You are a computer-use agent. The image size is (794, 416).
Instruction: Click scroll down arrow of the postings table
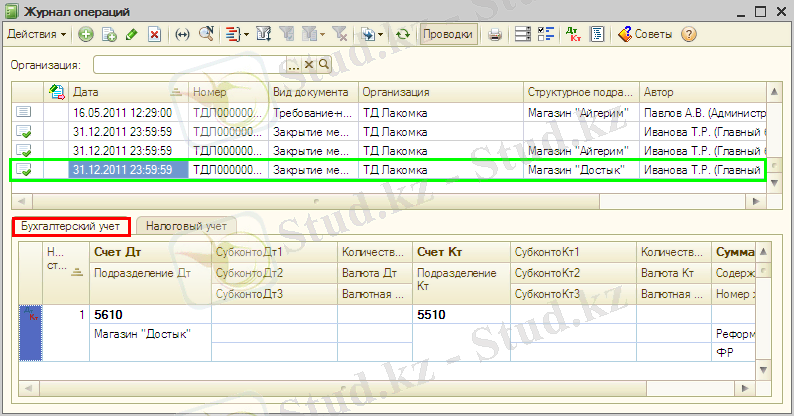(764, 370)
